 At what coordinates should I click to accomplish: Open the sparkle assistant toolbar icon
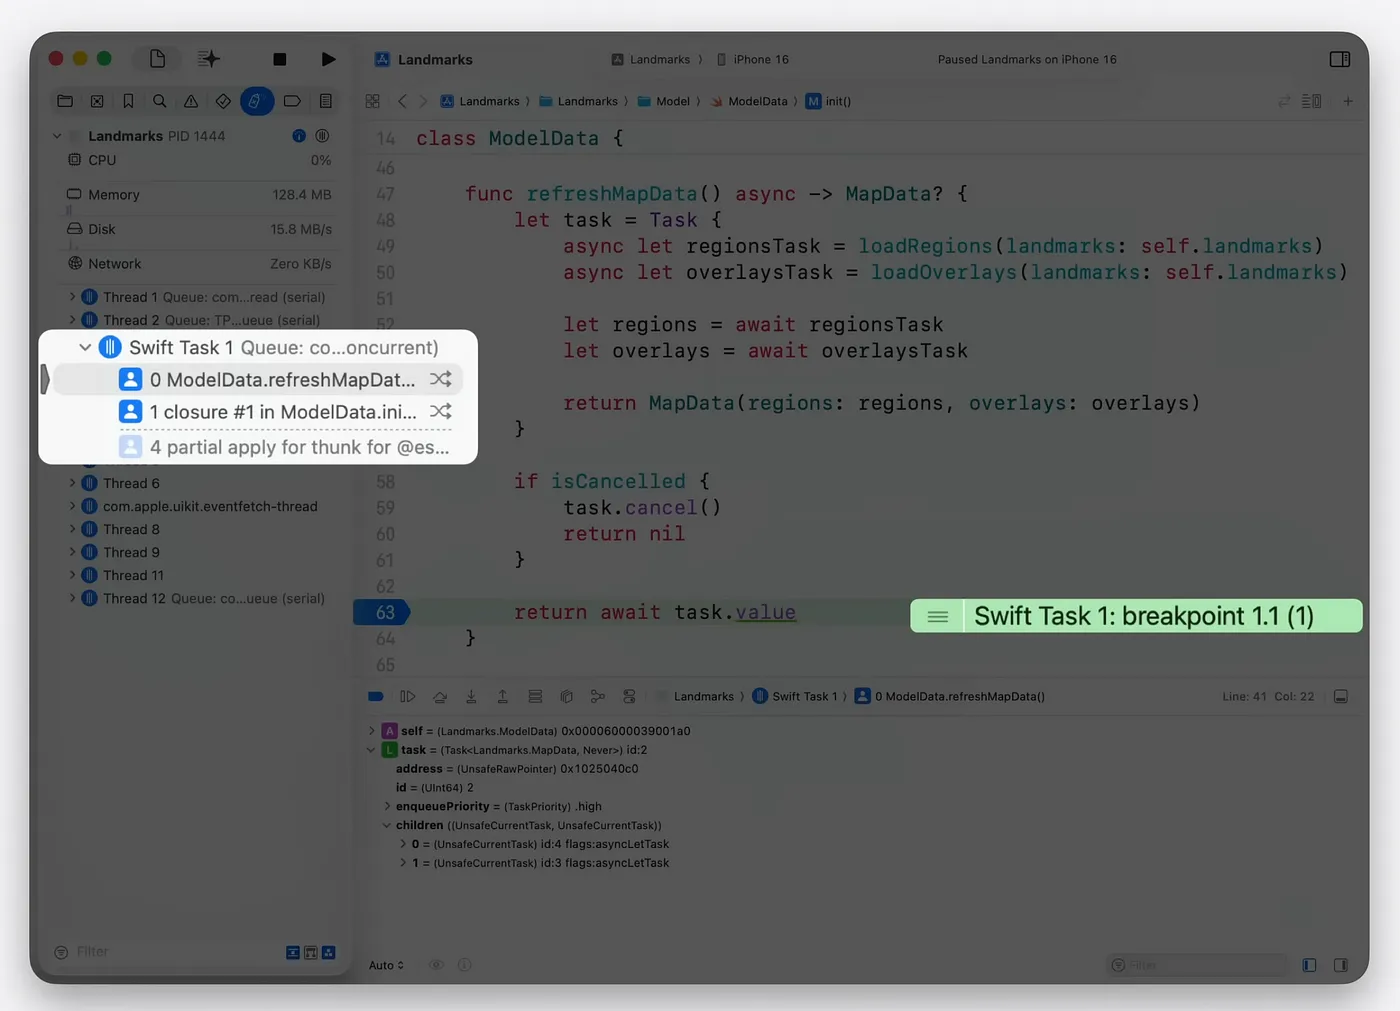point(208,59)
